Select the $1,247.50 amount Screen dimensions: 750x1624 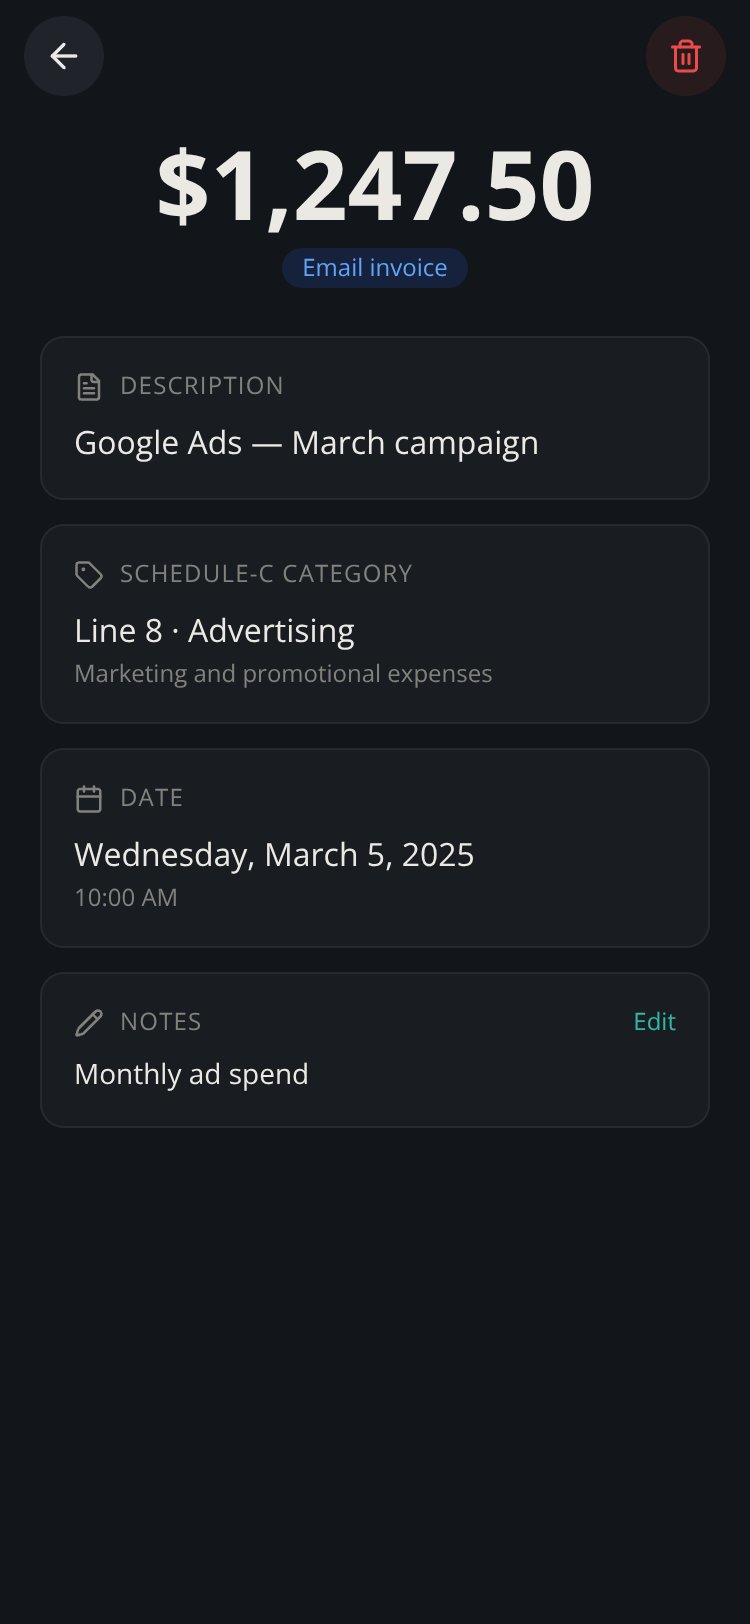(375, 186)
